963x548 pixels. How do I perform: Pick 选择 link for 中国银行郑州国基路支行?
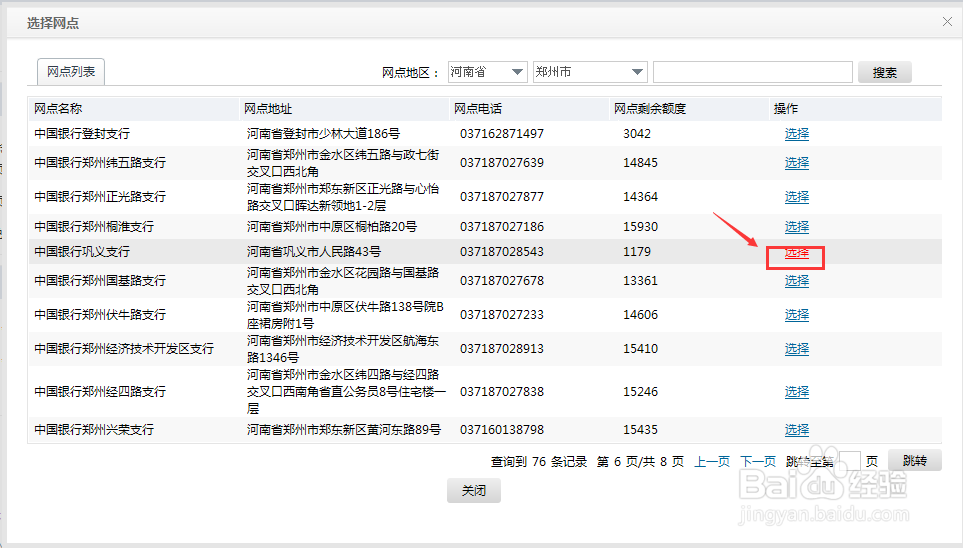click(x=797, y=281)
